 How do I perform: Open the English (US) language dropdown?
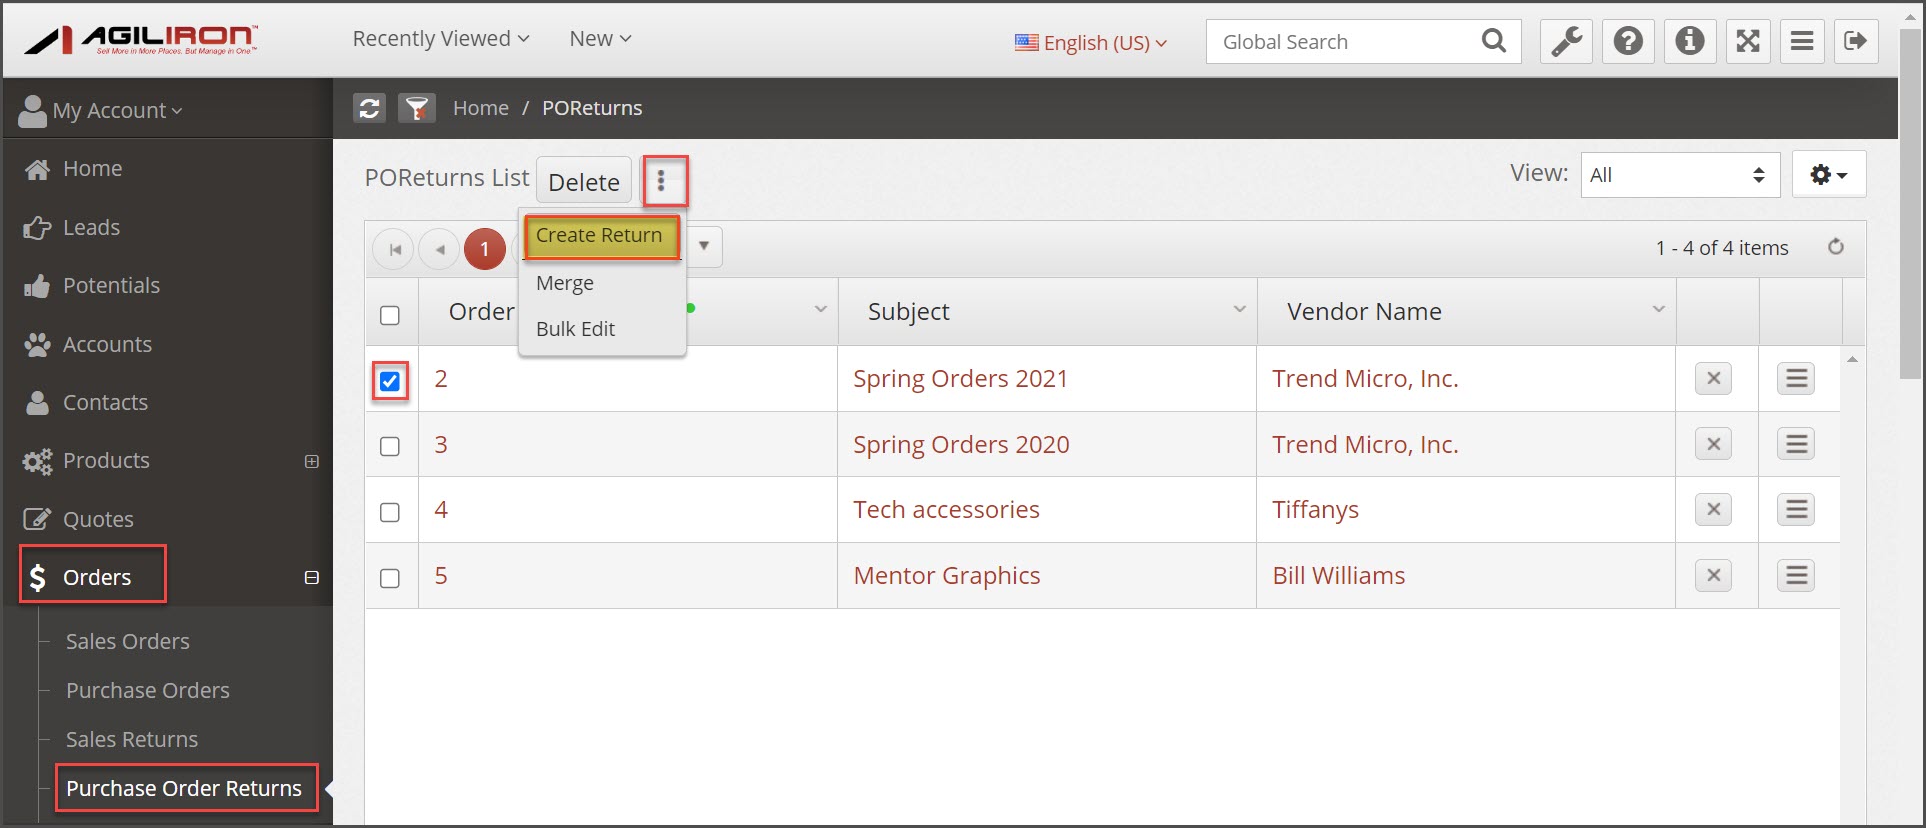coord(1091,43)
